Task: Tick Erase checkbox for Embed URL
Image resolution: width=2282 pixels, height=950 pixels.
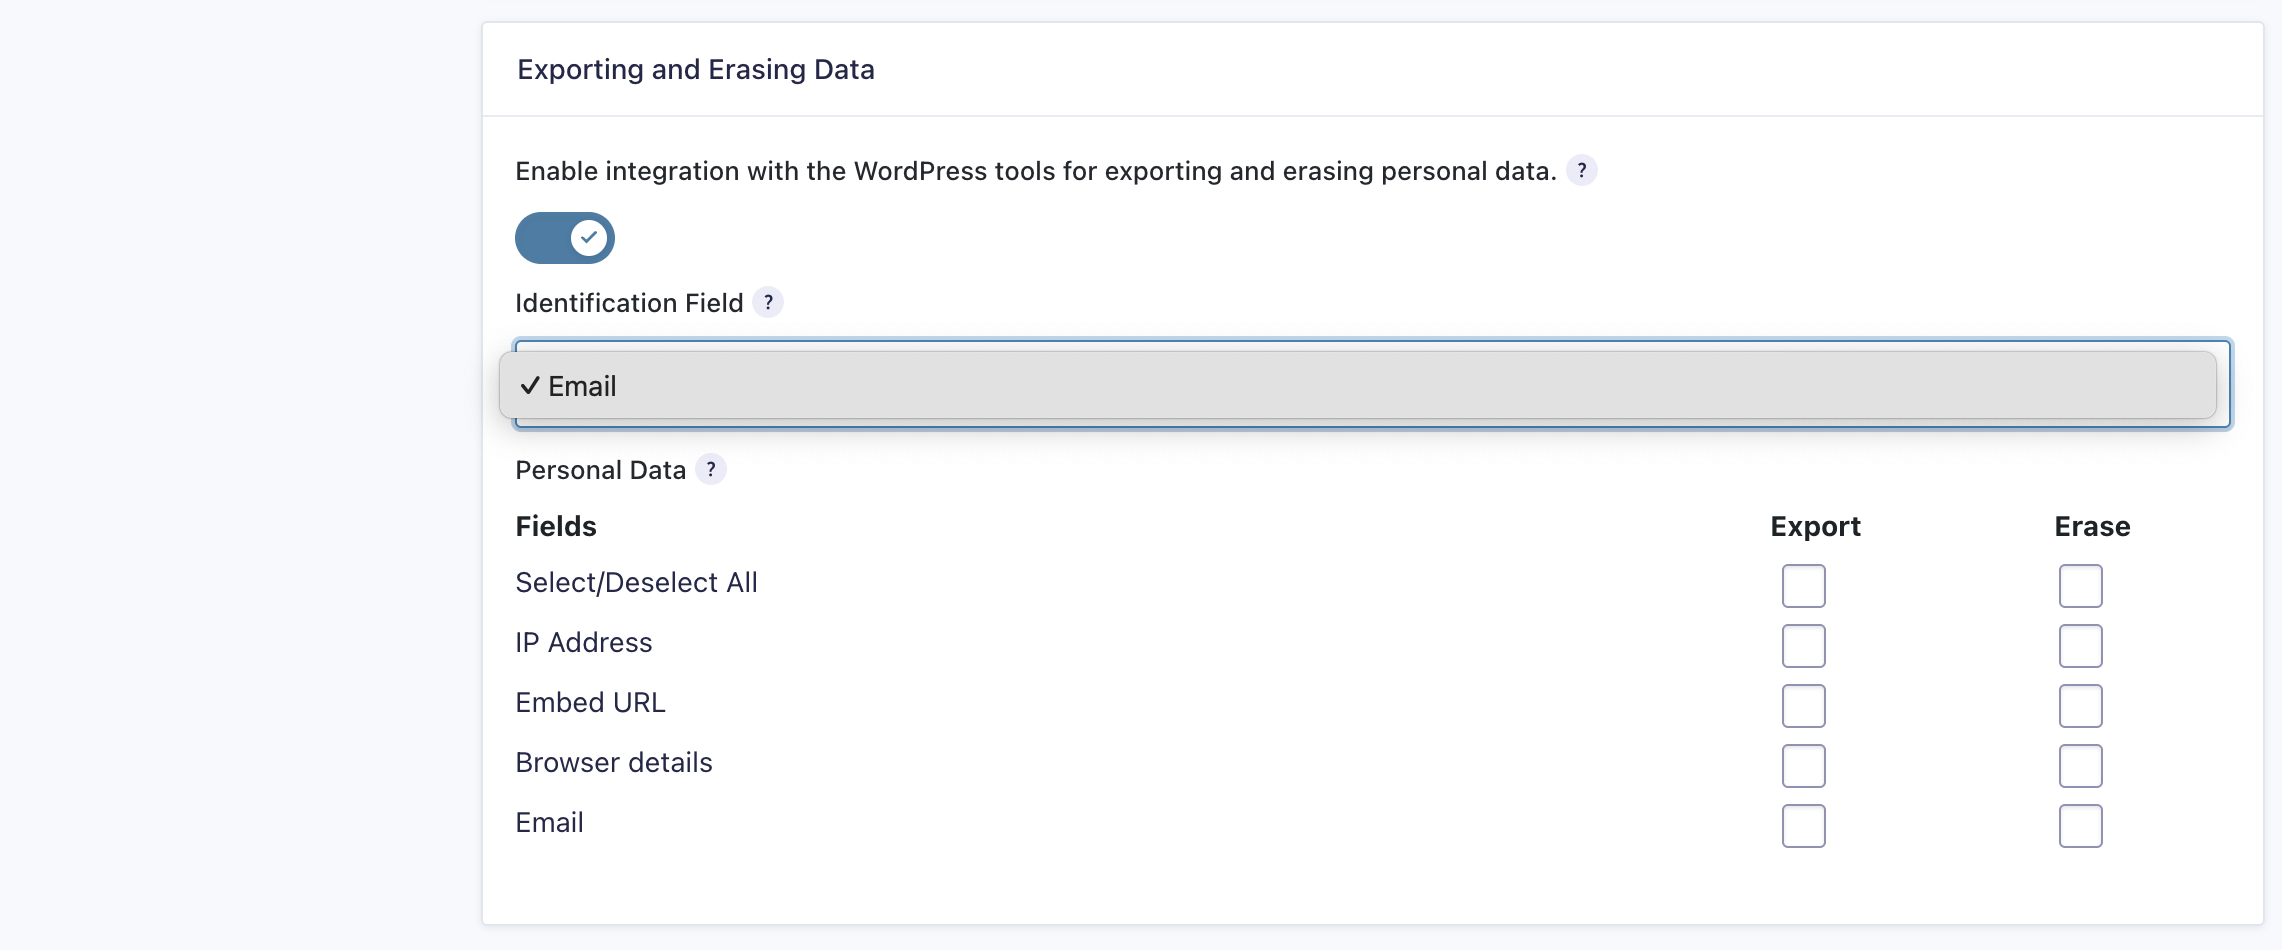Action: pos(2080,706)
